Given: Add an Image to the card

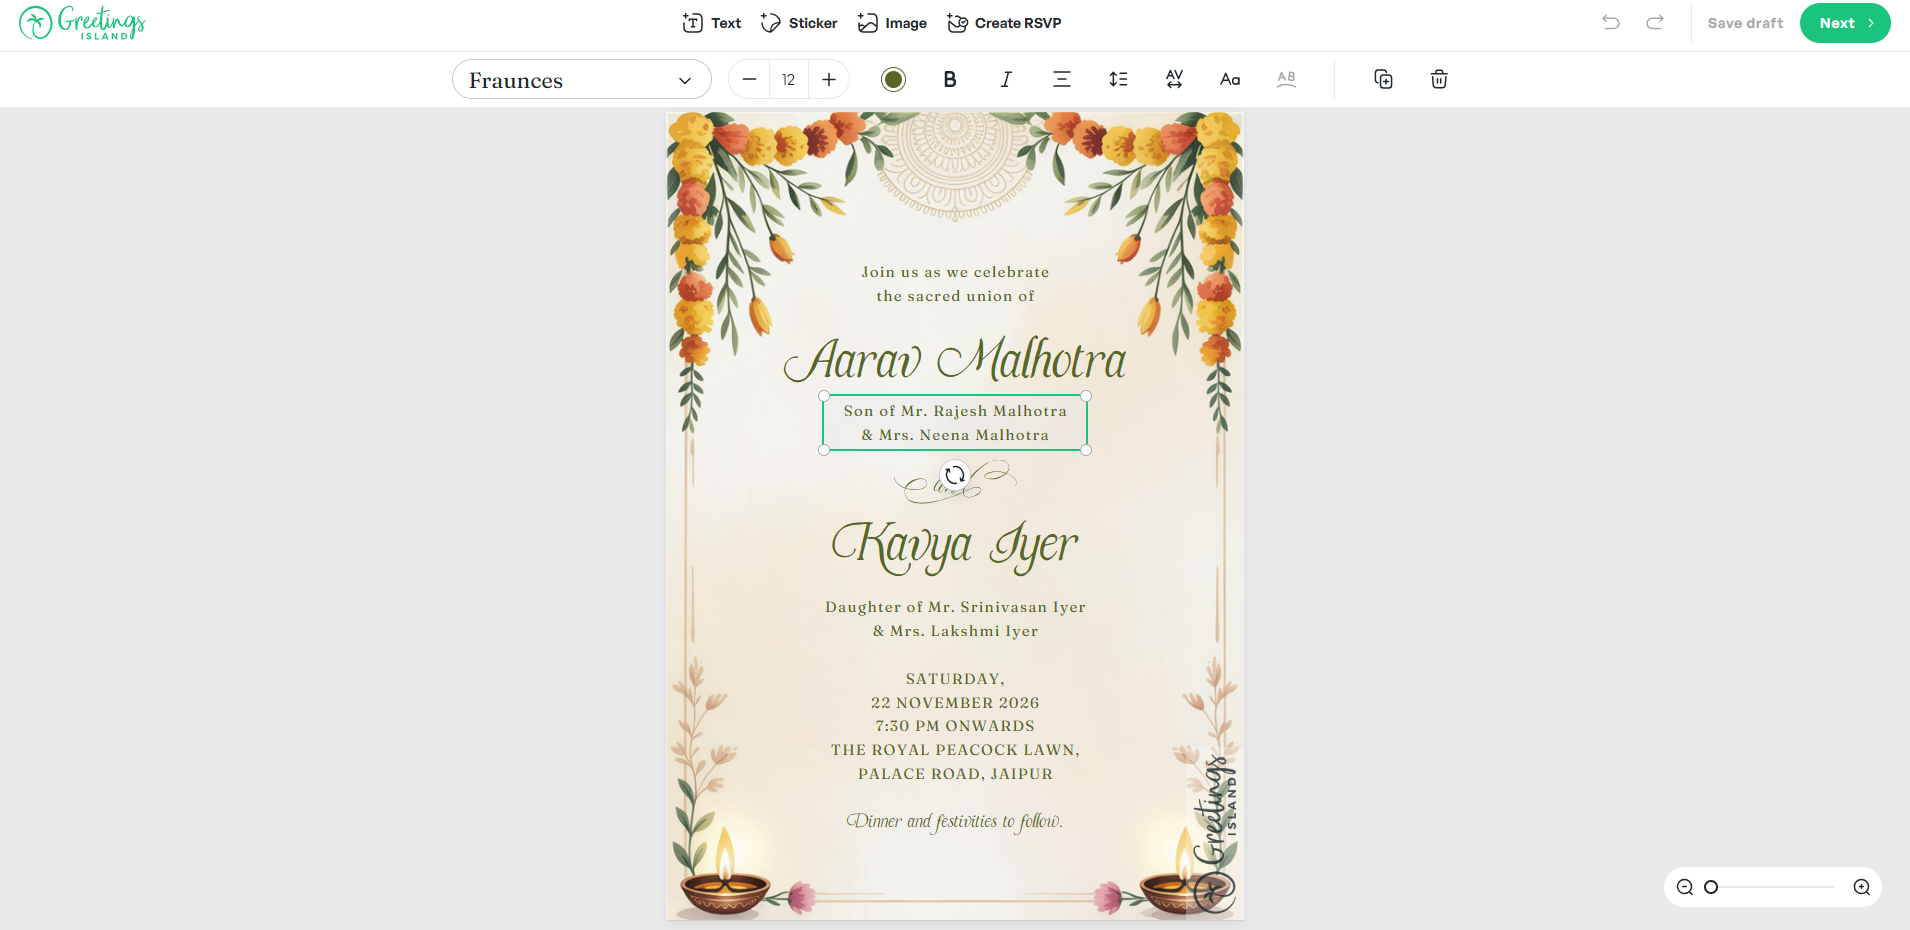Looking at the screenshot, I should 892,23.
